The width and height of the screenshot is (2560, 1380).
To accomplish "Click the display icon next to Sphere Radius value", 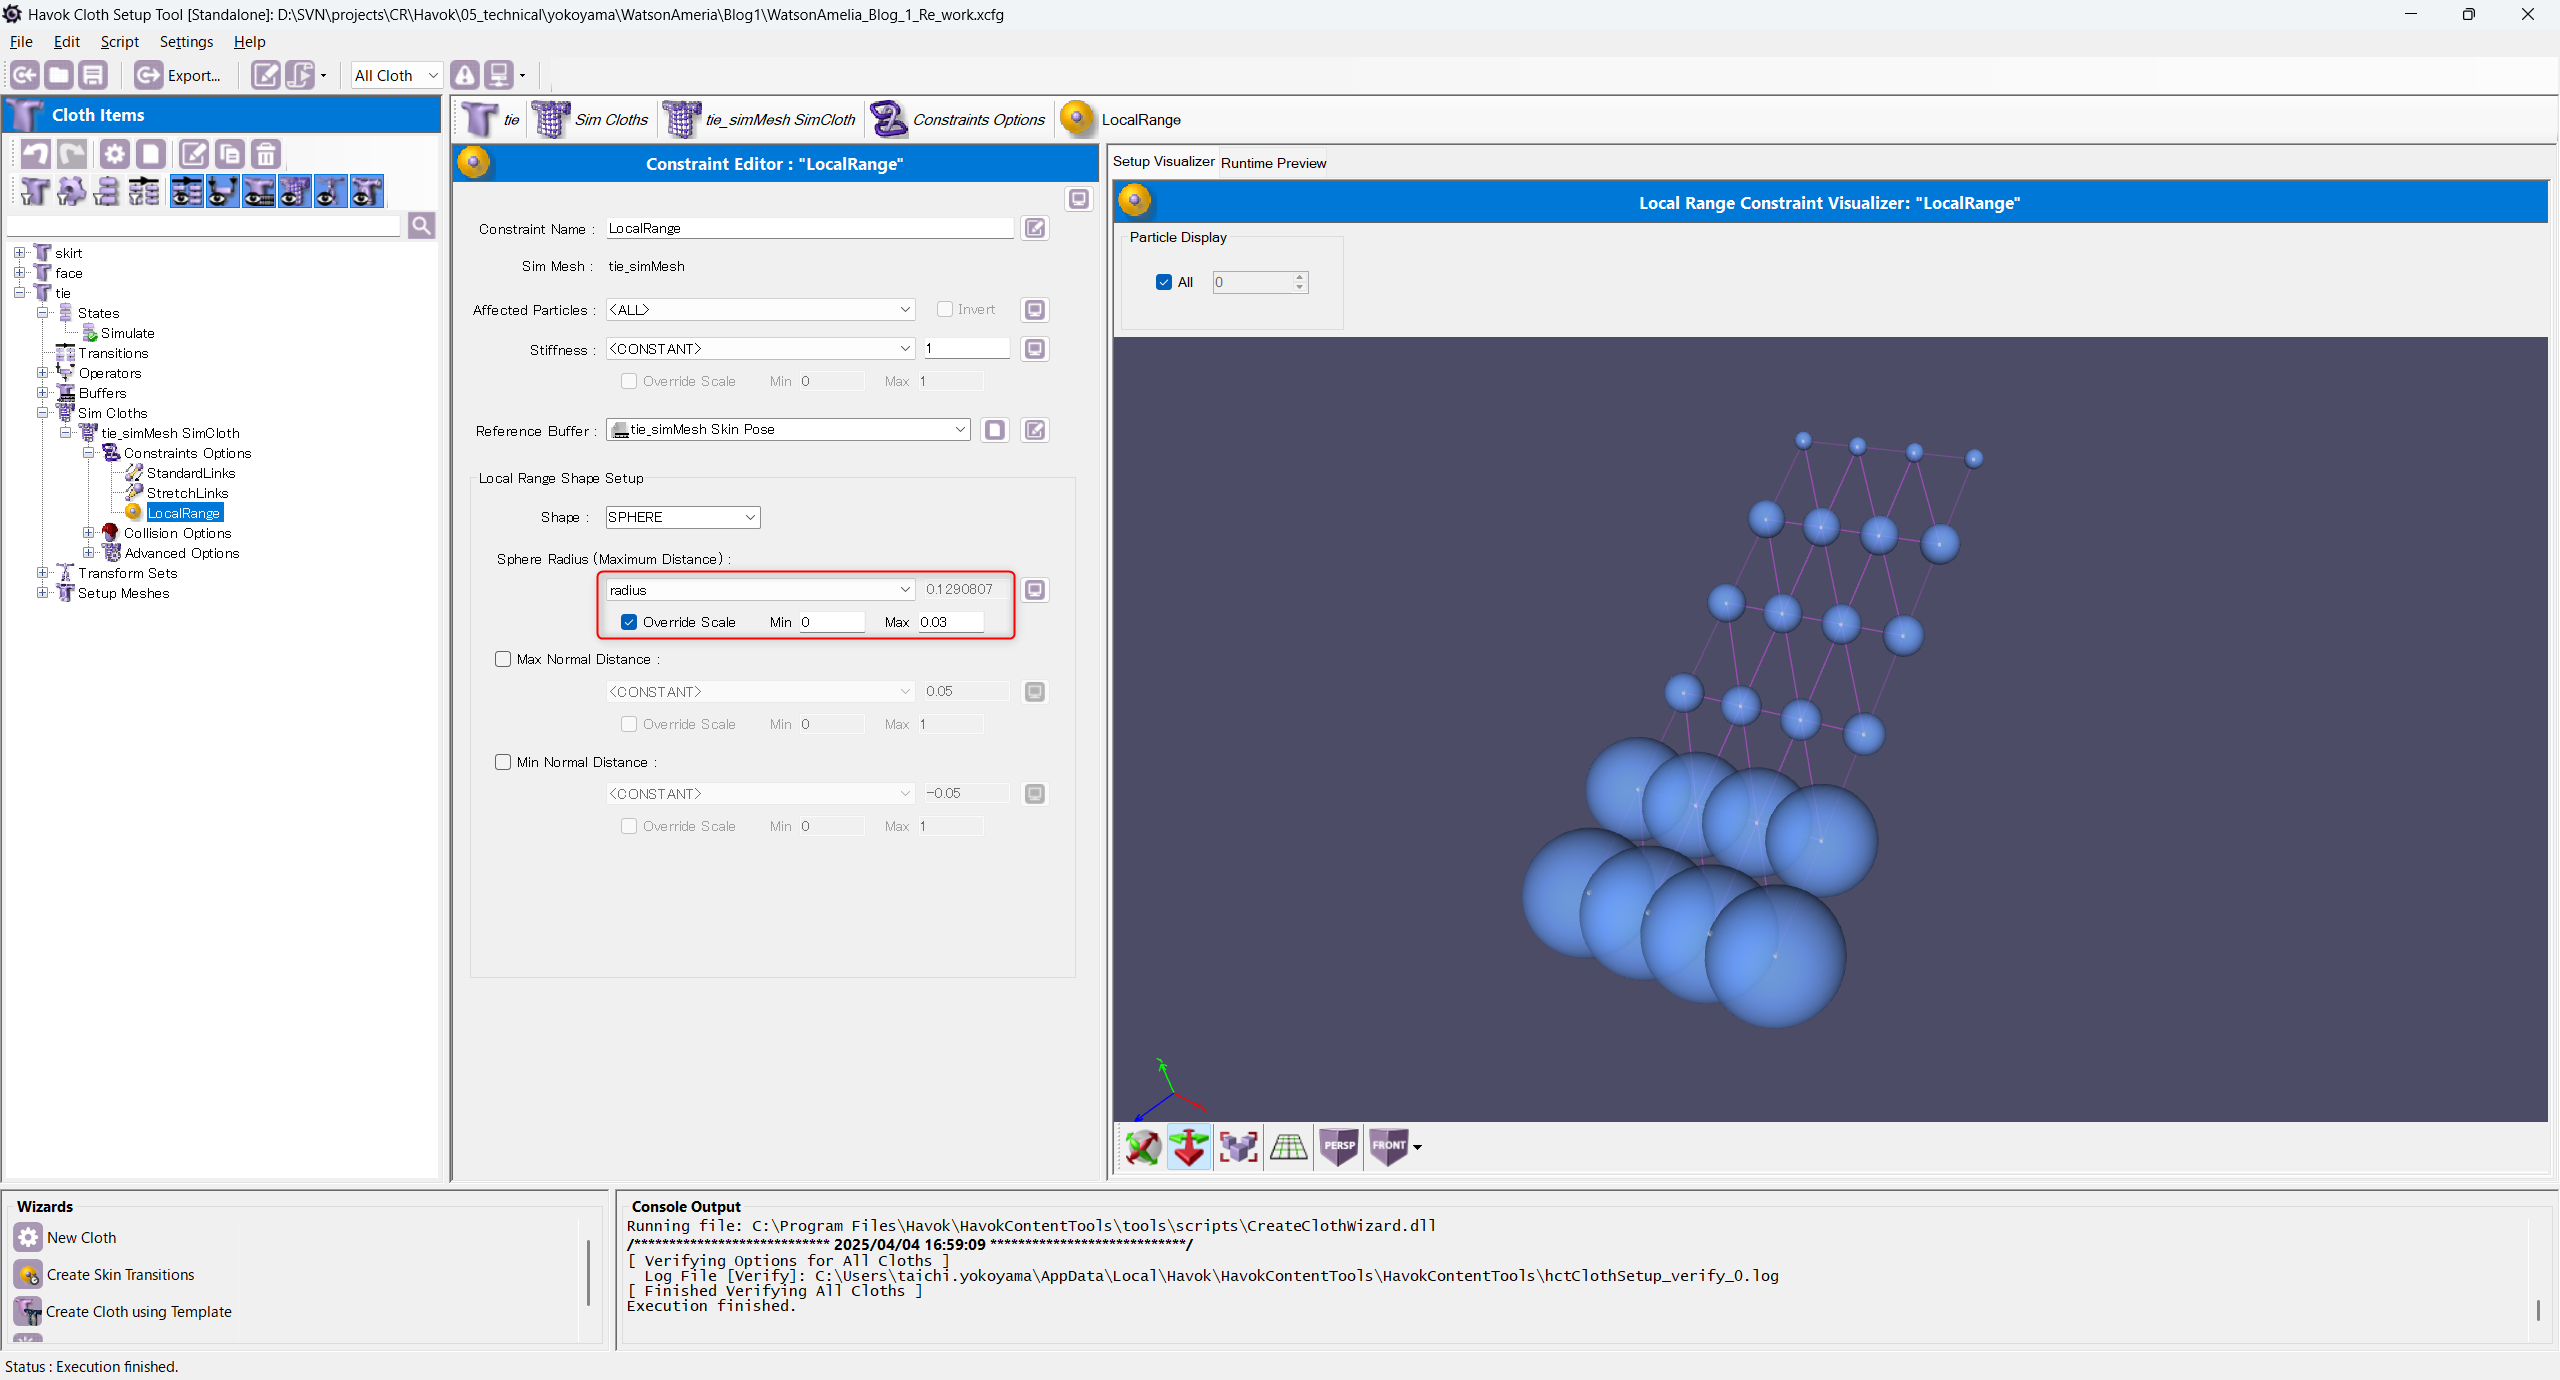I will (x=1035, y=590).
